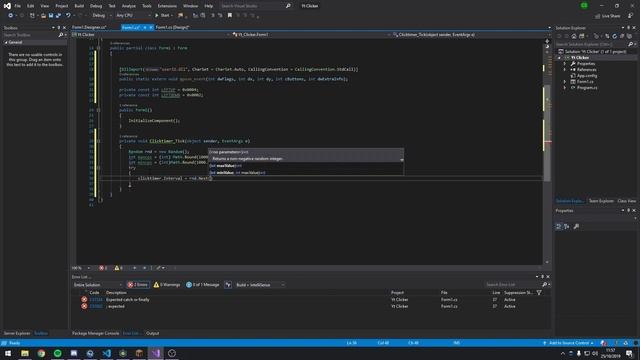Open the Extensions menu
Screen dimensions: 640x360
pyautogui.click(x=167, y=6)
